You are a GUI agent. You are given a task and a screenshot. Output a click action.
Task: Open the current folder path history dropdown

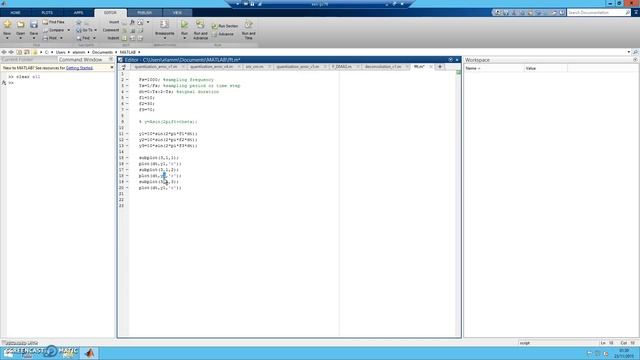click(629, 52)
